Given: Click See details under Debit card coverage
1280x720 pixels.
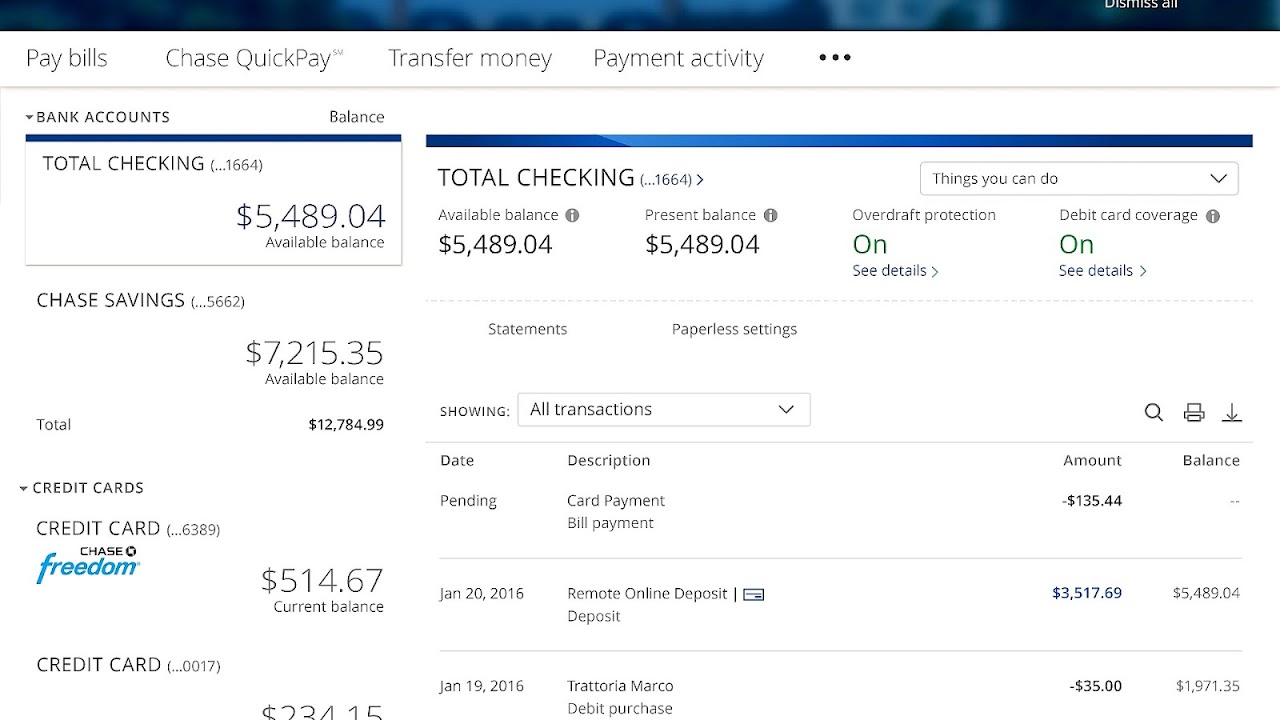Looking at the screenshot, I should point(1102,271).
